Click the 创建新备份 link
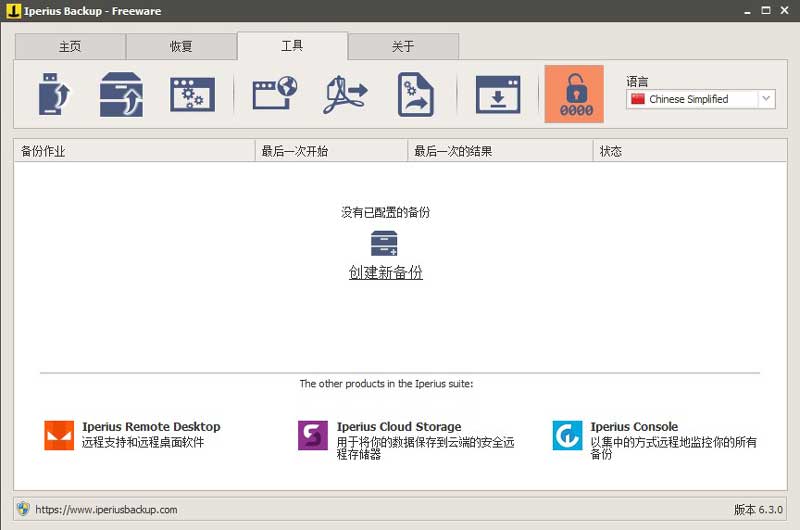800x530 pixels. [x=386, y=272]
